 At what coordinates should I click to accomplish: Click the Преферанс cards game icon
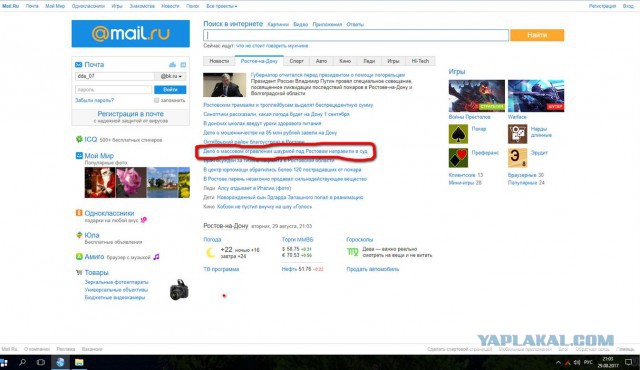click(458, 158)
